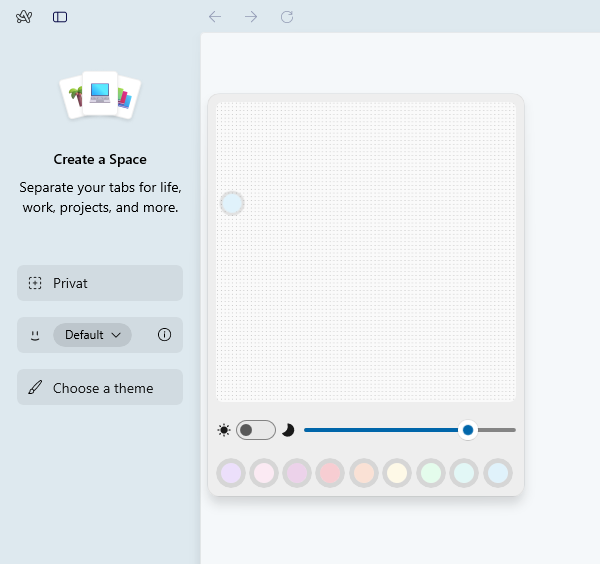Adjust the blue opacity slider handle
Image resolution: width=600 pixels, height=564 pixels.
(x=468, y=430)
